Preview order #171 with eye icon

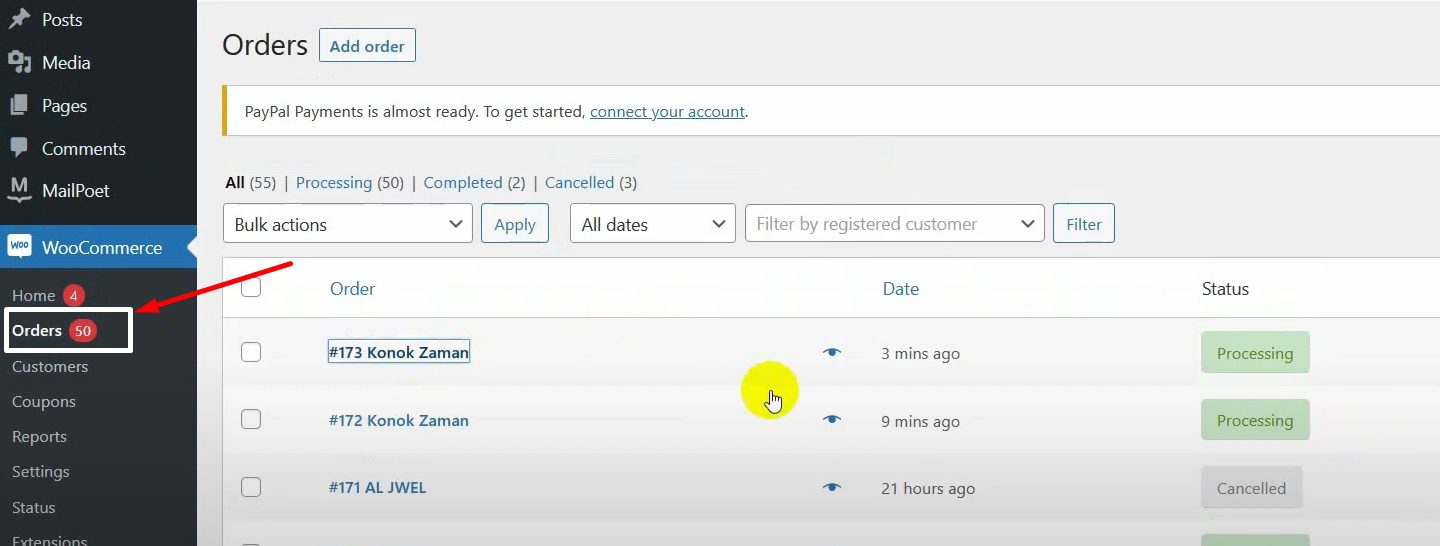coord(832,487)
